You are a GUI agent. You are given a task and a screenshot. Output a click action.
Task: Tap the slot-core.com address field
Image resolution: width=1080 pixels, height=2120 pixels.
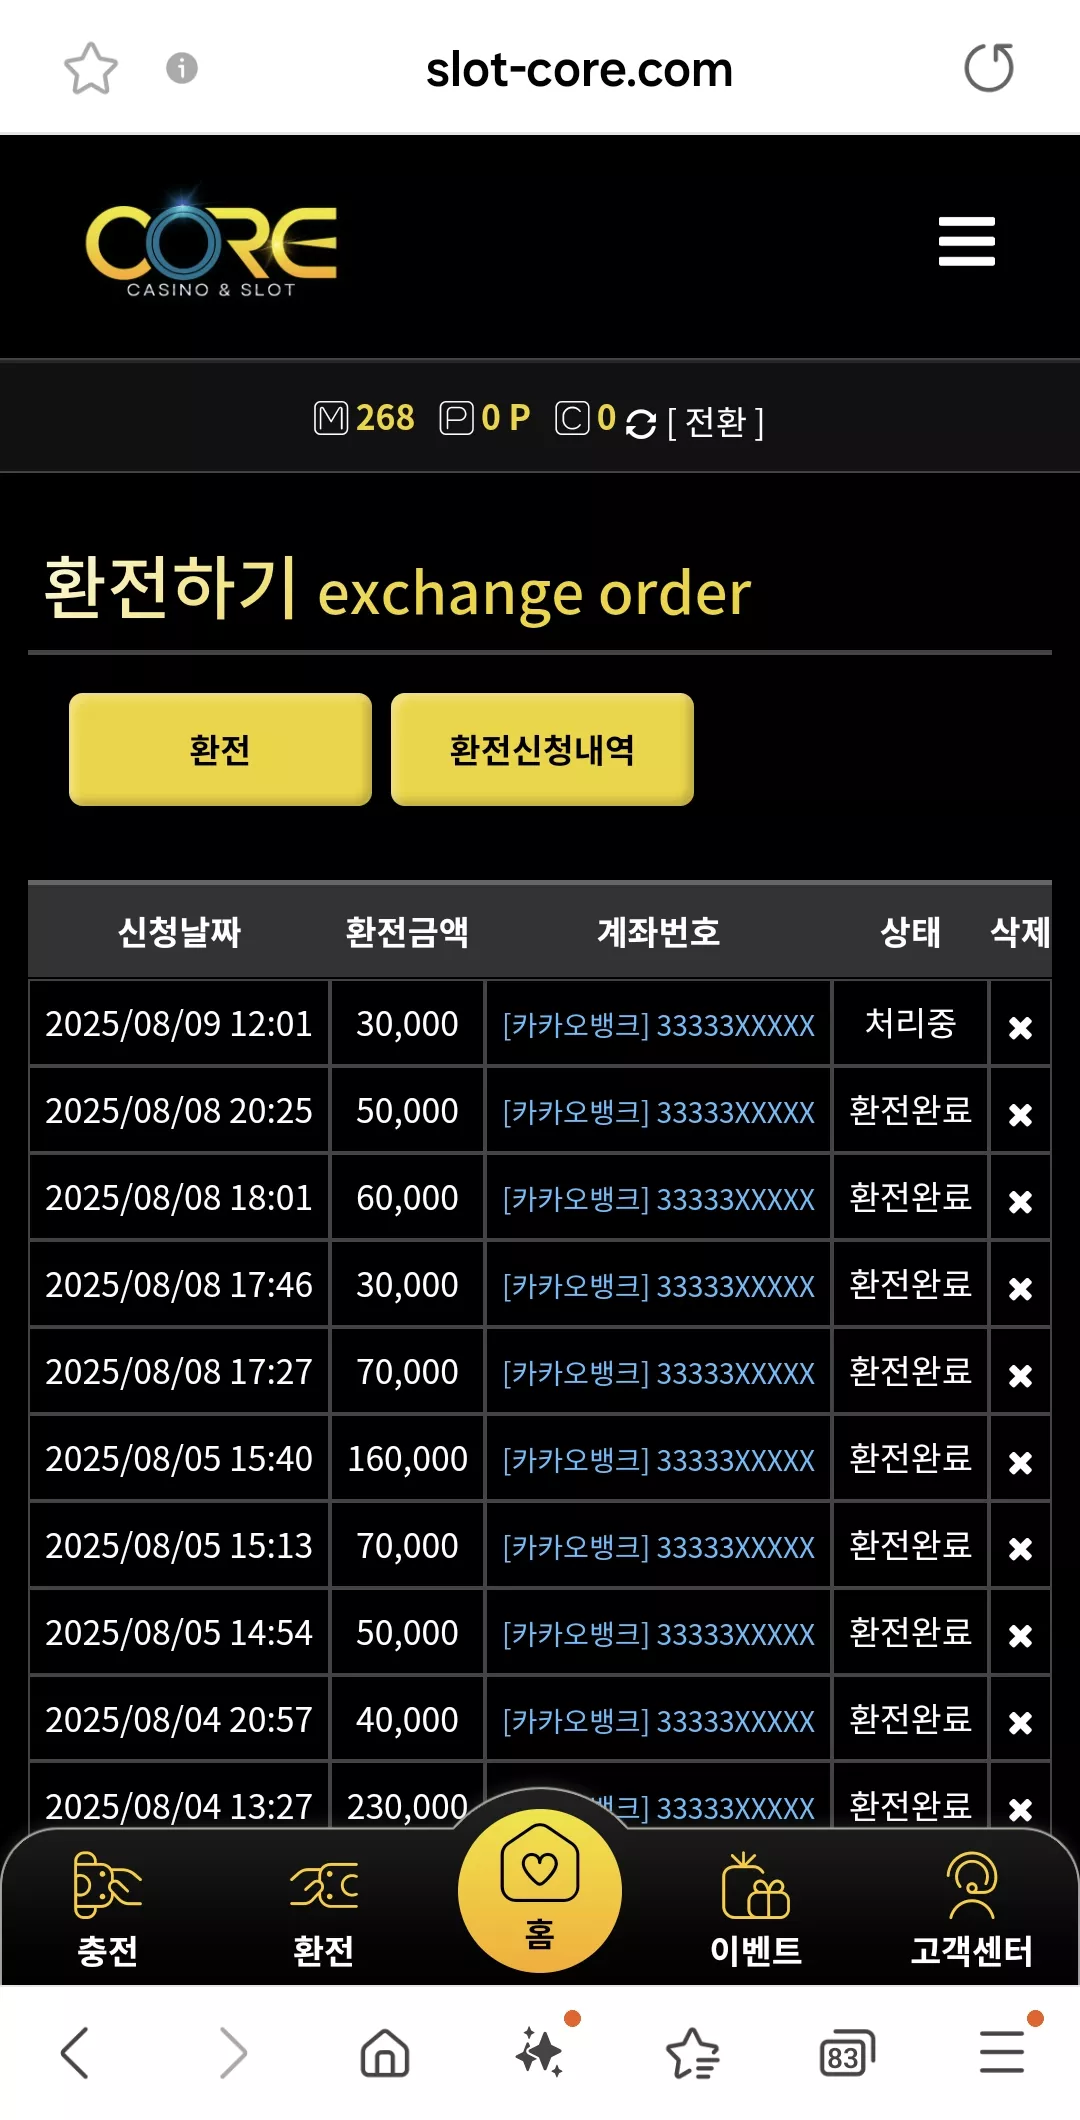click(x=579, y=69)
